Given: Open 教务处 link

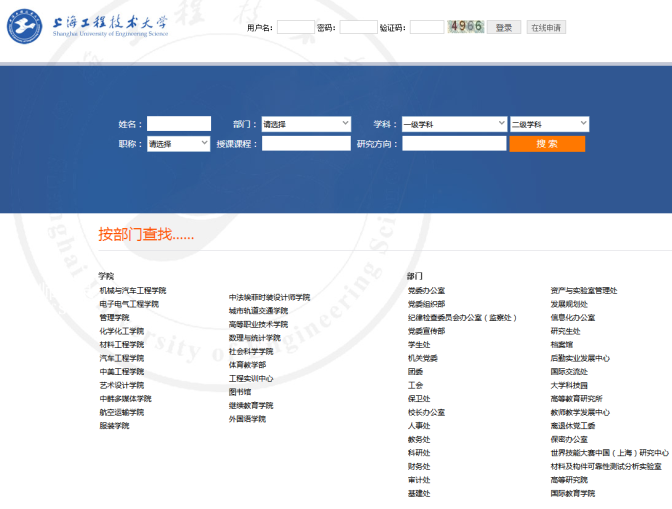Looking at the screenshot, I should point(419,439).
